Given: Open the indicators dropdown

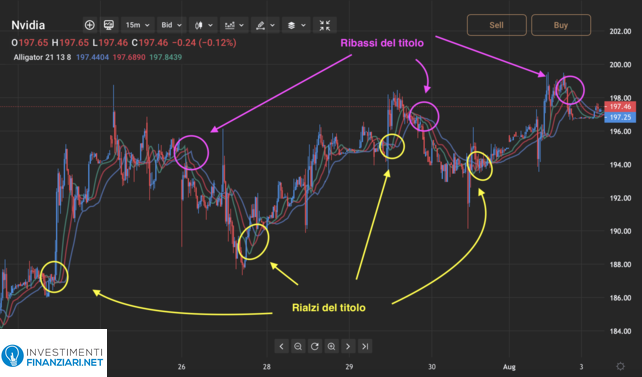Looking at the screenshot, I should pos(234,25).
